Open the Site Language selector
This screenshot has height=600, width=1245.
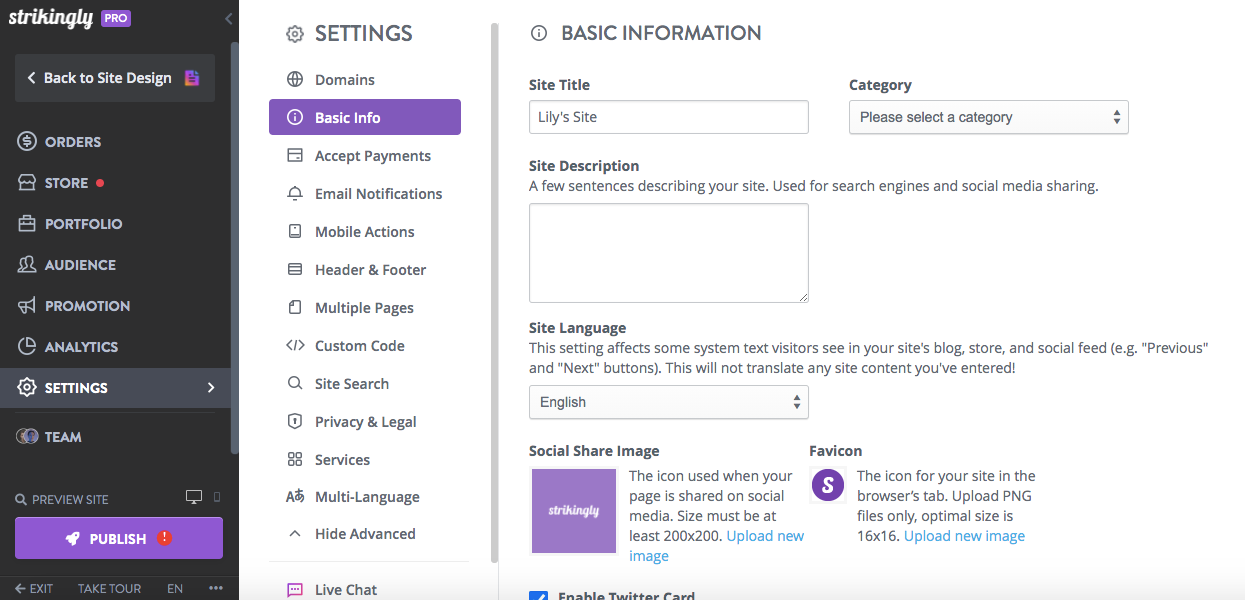click(668, 402)
